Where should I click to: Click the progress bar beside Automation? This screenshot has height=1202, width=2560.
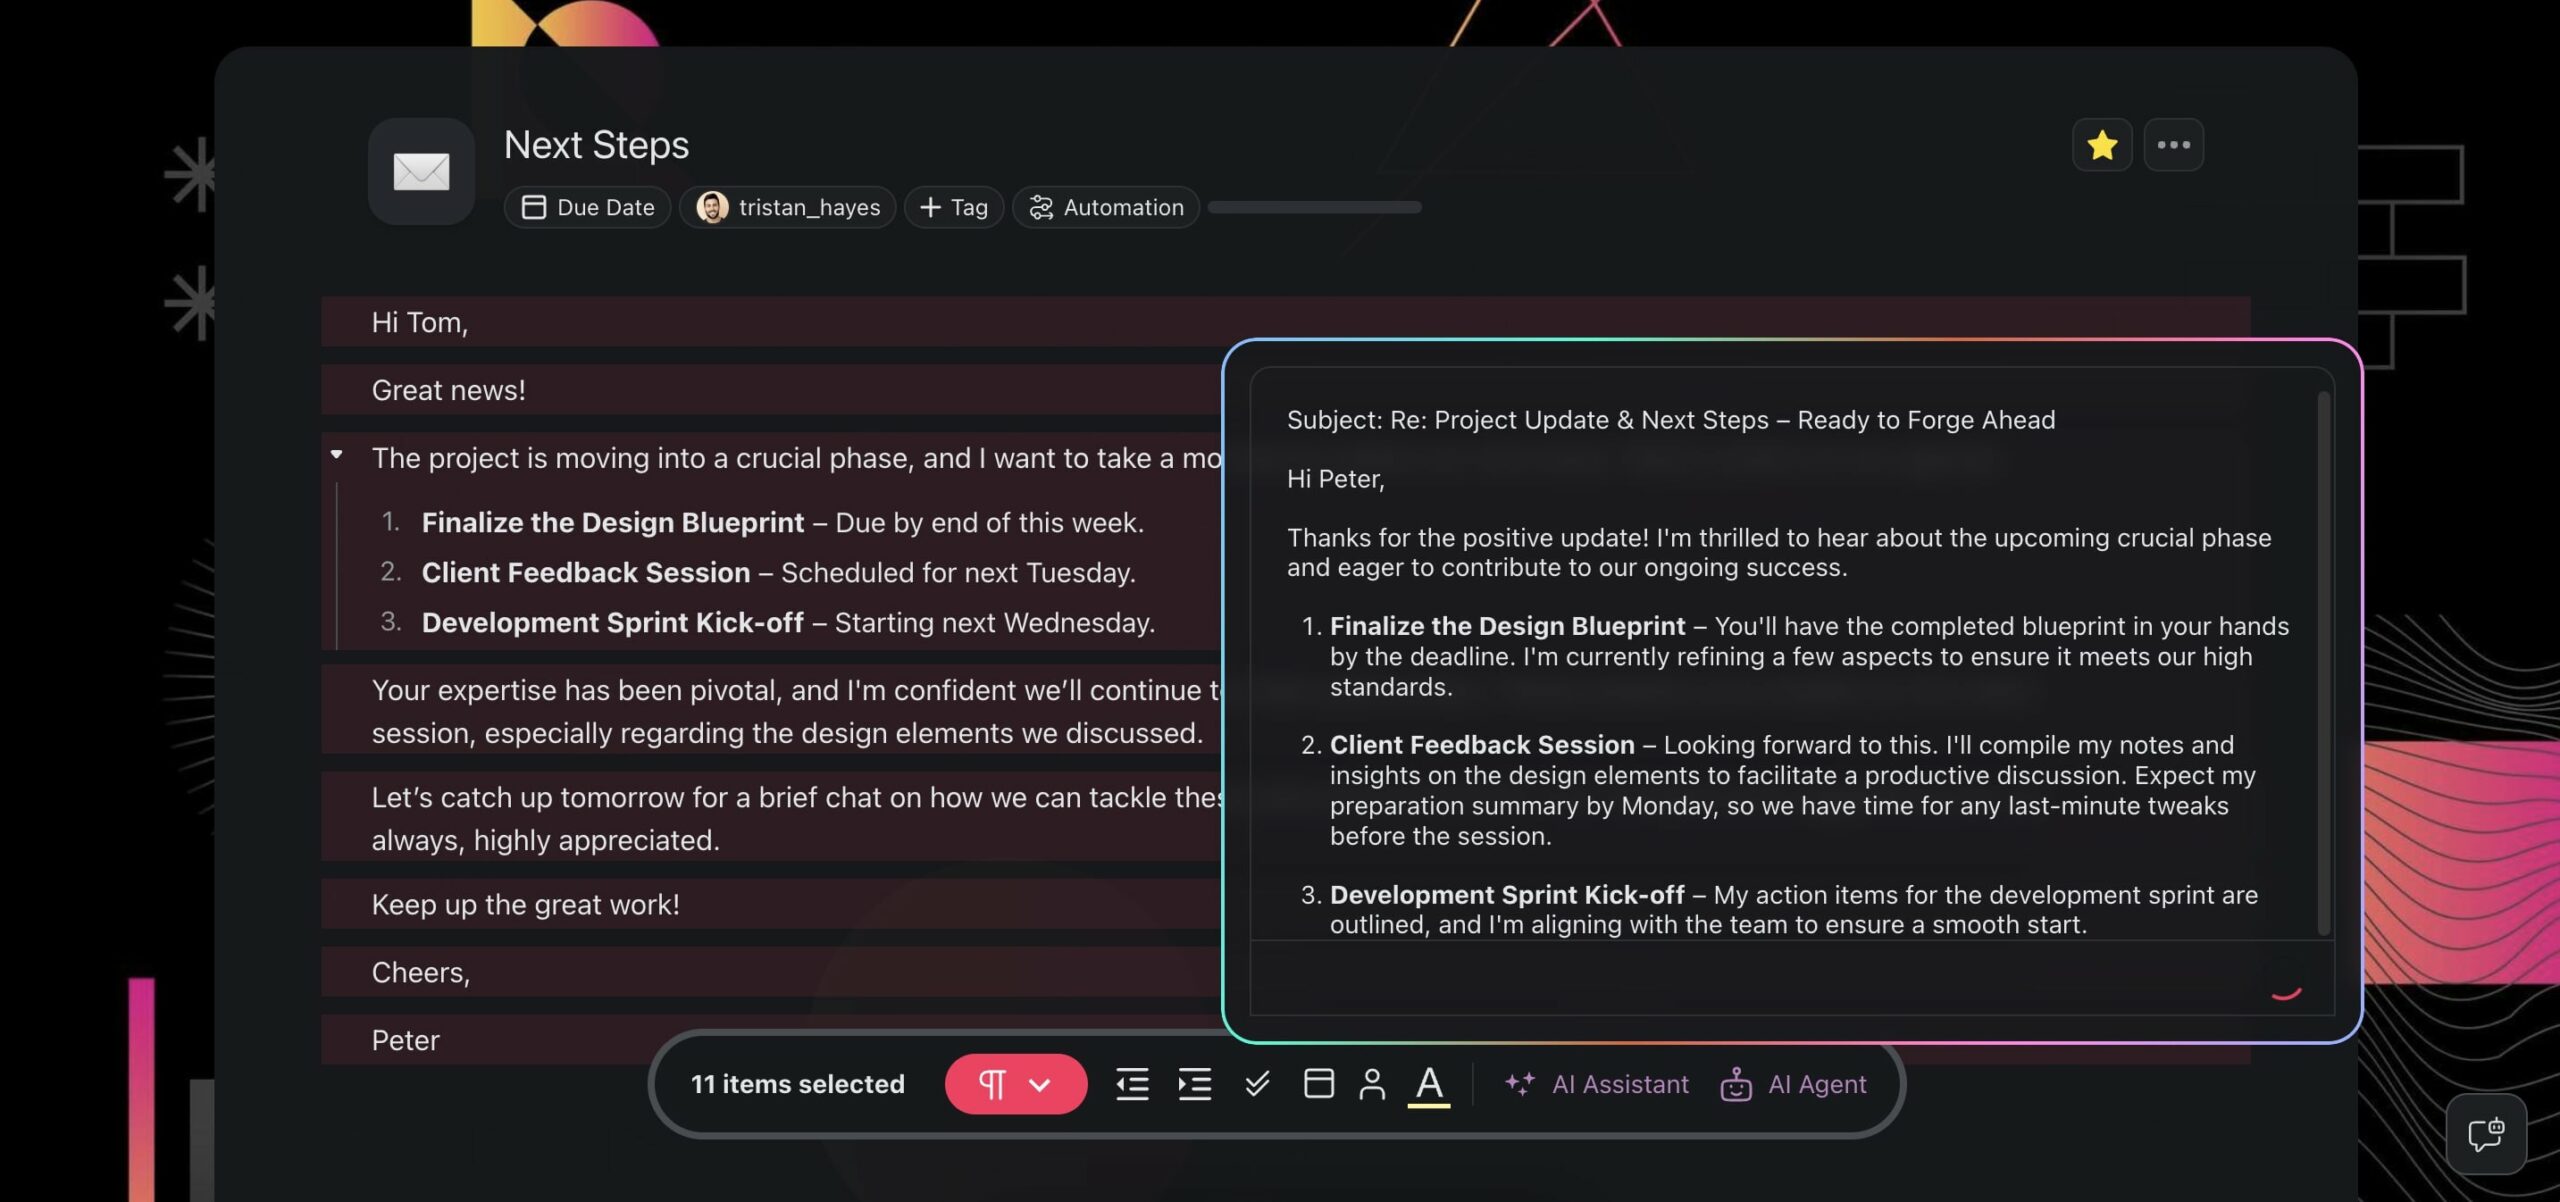[1314, 207]
